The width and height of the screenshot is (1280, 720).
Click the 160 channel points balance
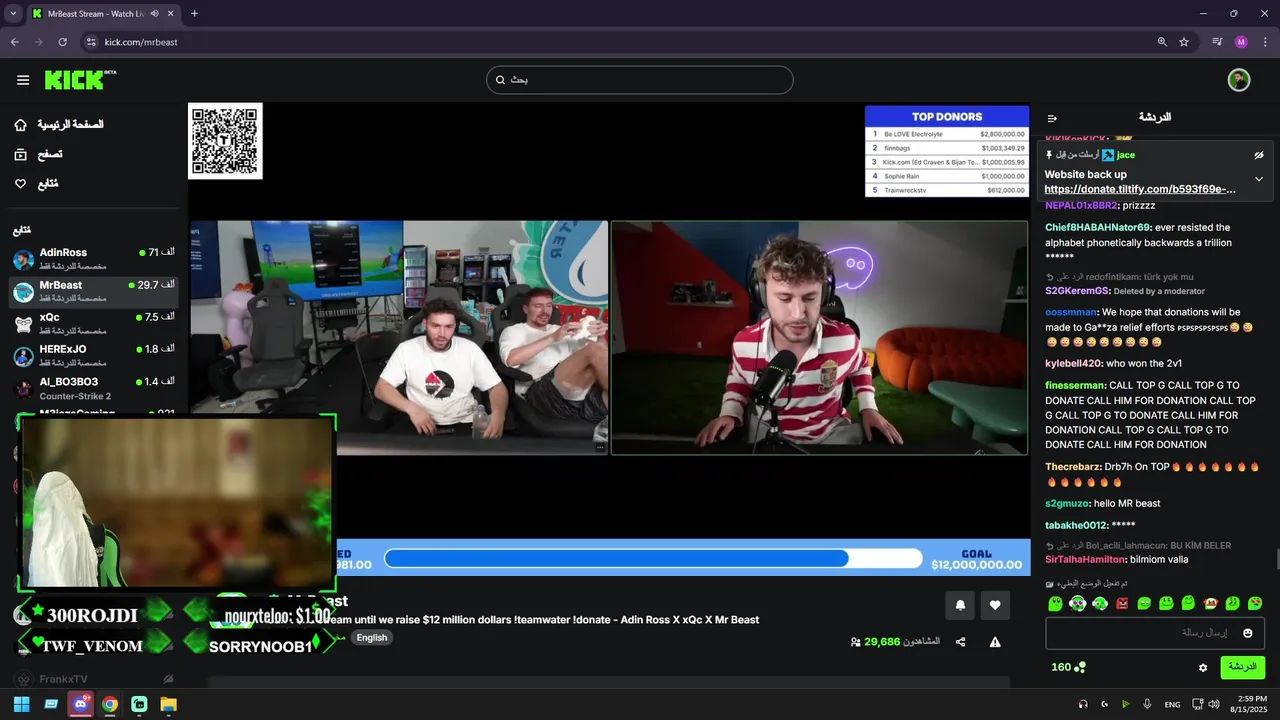1068,667
